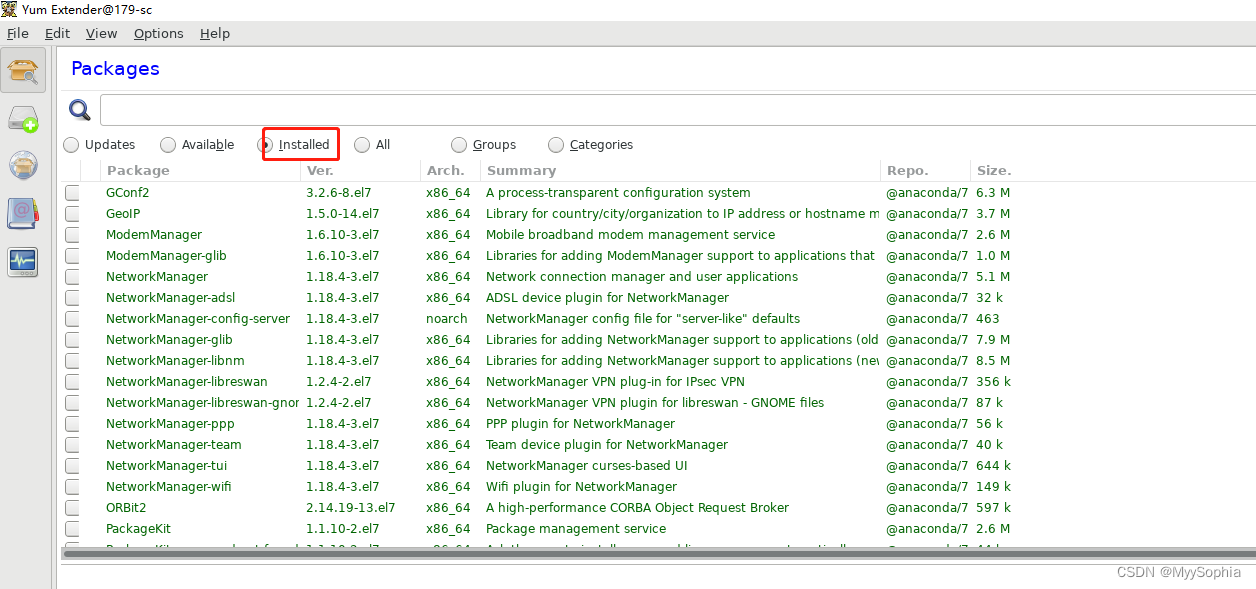1256x589 pixels.
Task: Click the 463 size cell
Action: (988, 319)
